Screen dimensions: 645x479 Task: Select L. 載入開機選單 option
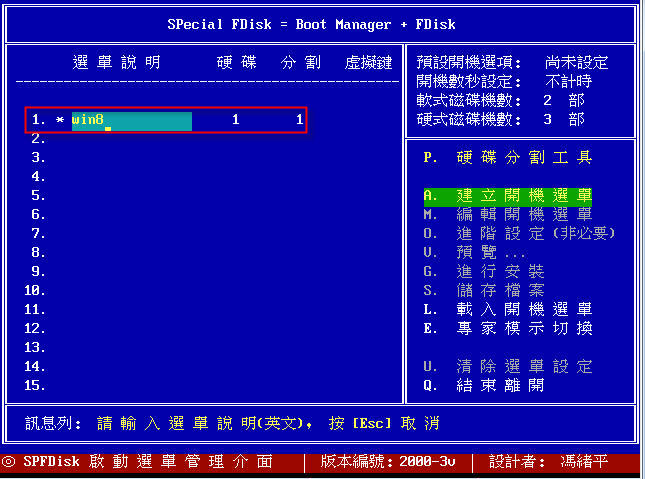pyautogui.click(x=508, y=309)
